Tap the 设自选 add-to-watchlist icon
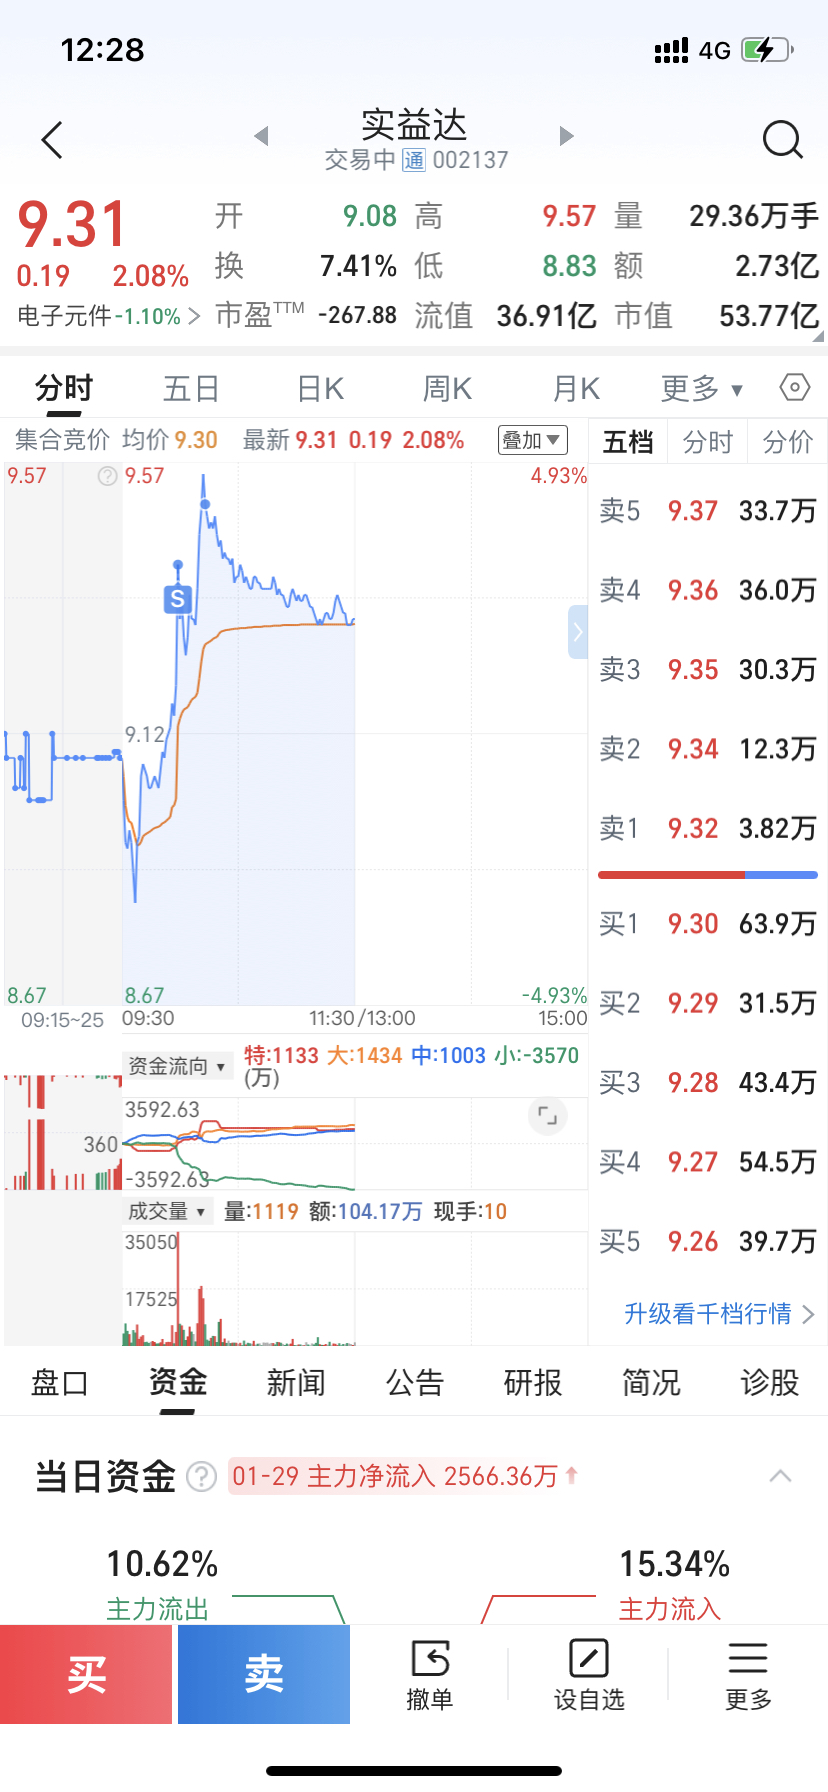 click(x=589, y=1674)
